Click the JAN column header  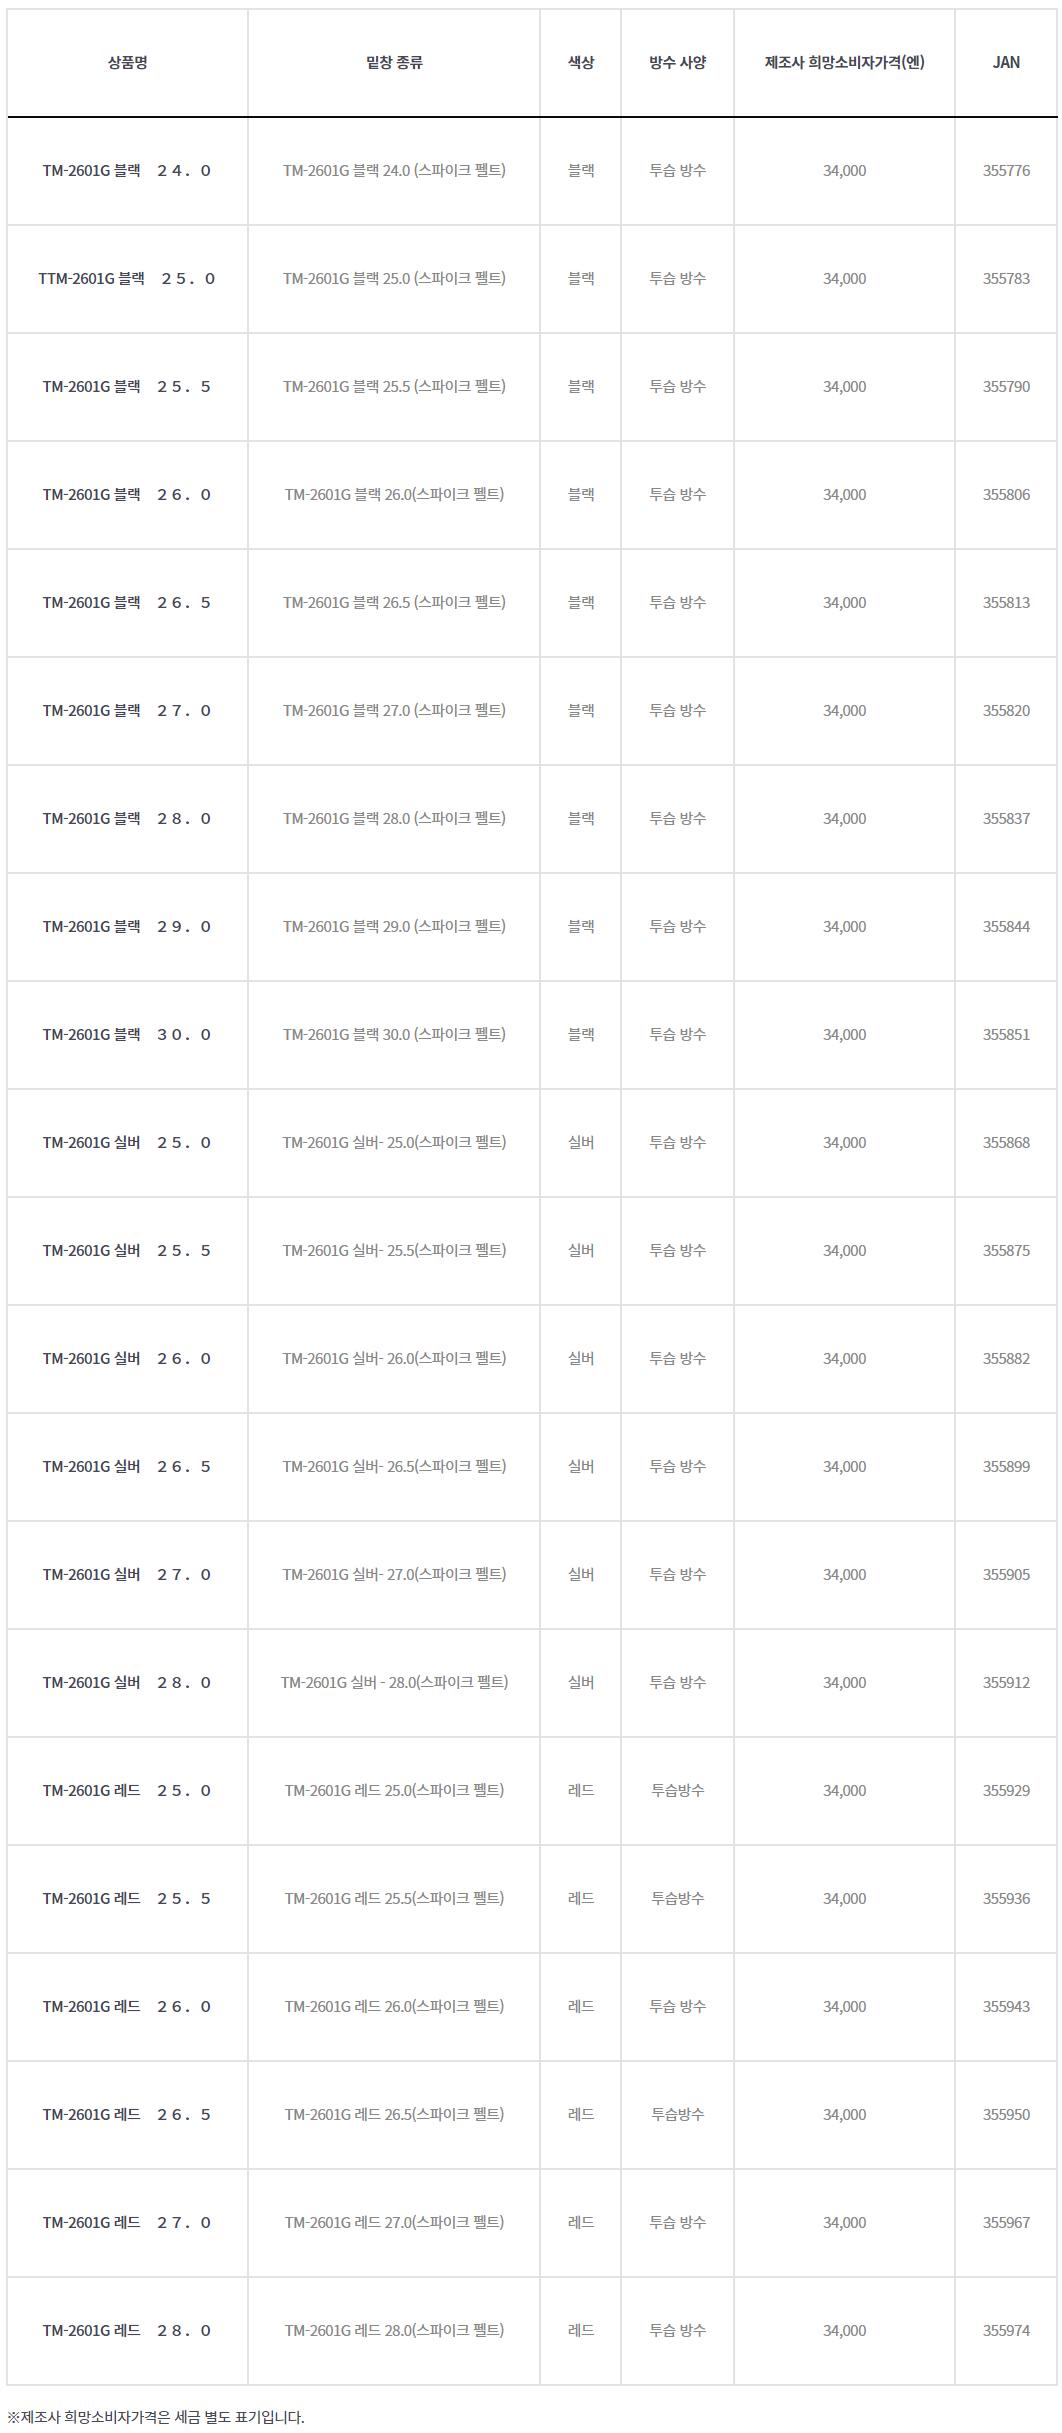coord(1006,62)
